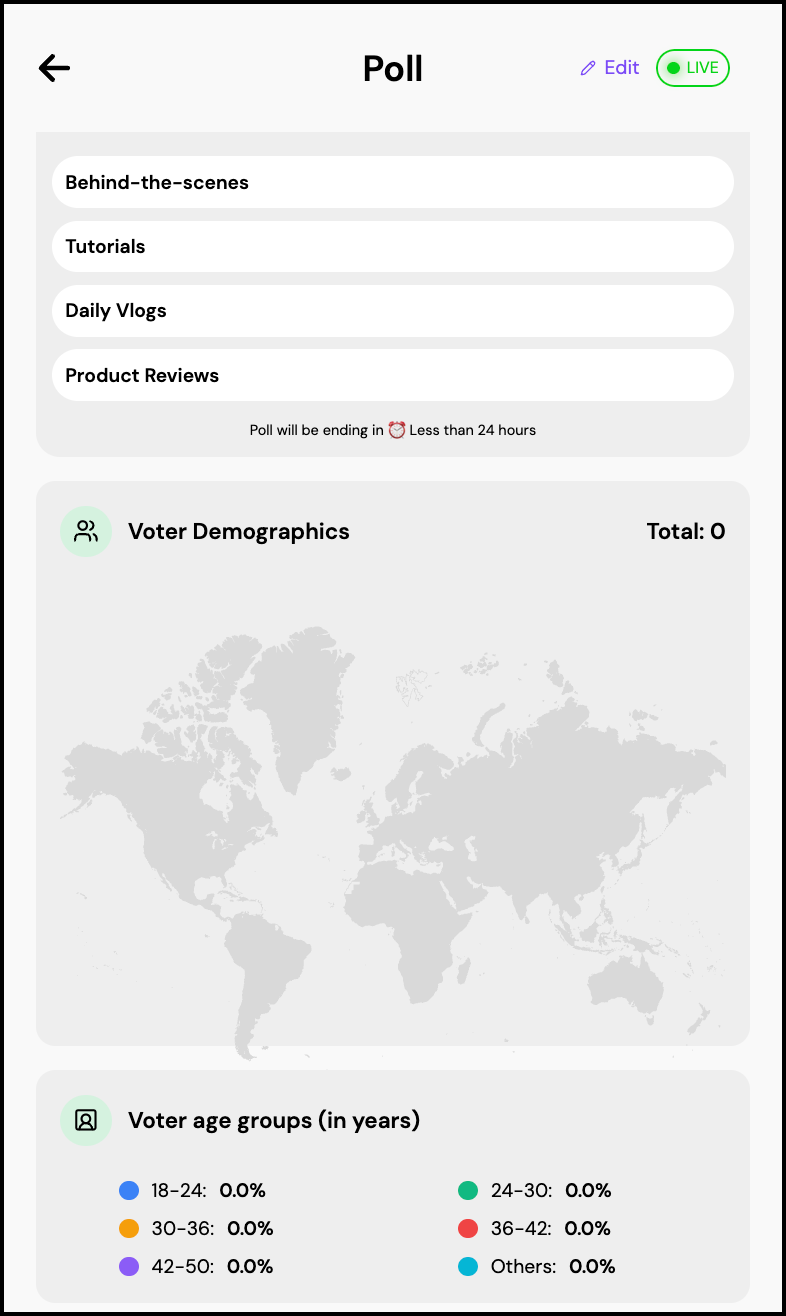The height and width of the screenshot is (1316, 786).
Task: Click the alarm clock emoji icon
Action: click(397, 430)
